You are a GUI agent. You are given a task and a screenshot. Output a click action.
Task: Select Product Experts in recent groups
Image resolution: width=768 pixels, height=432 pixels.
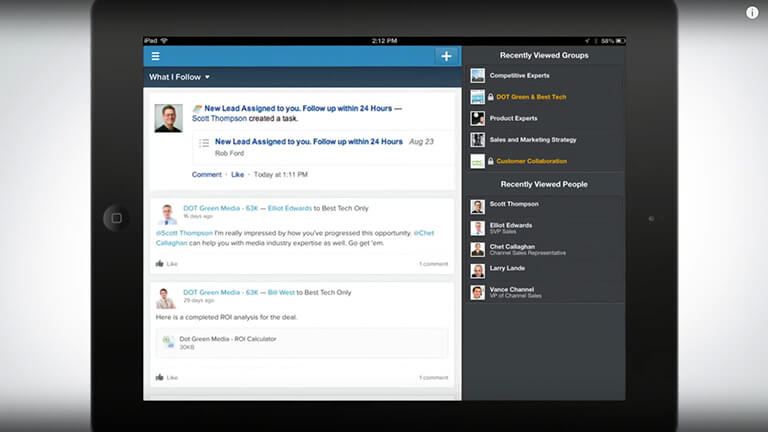tap(513, 118)
